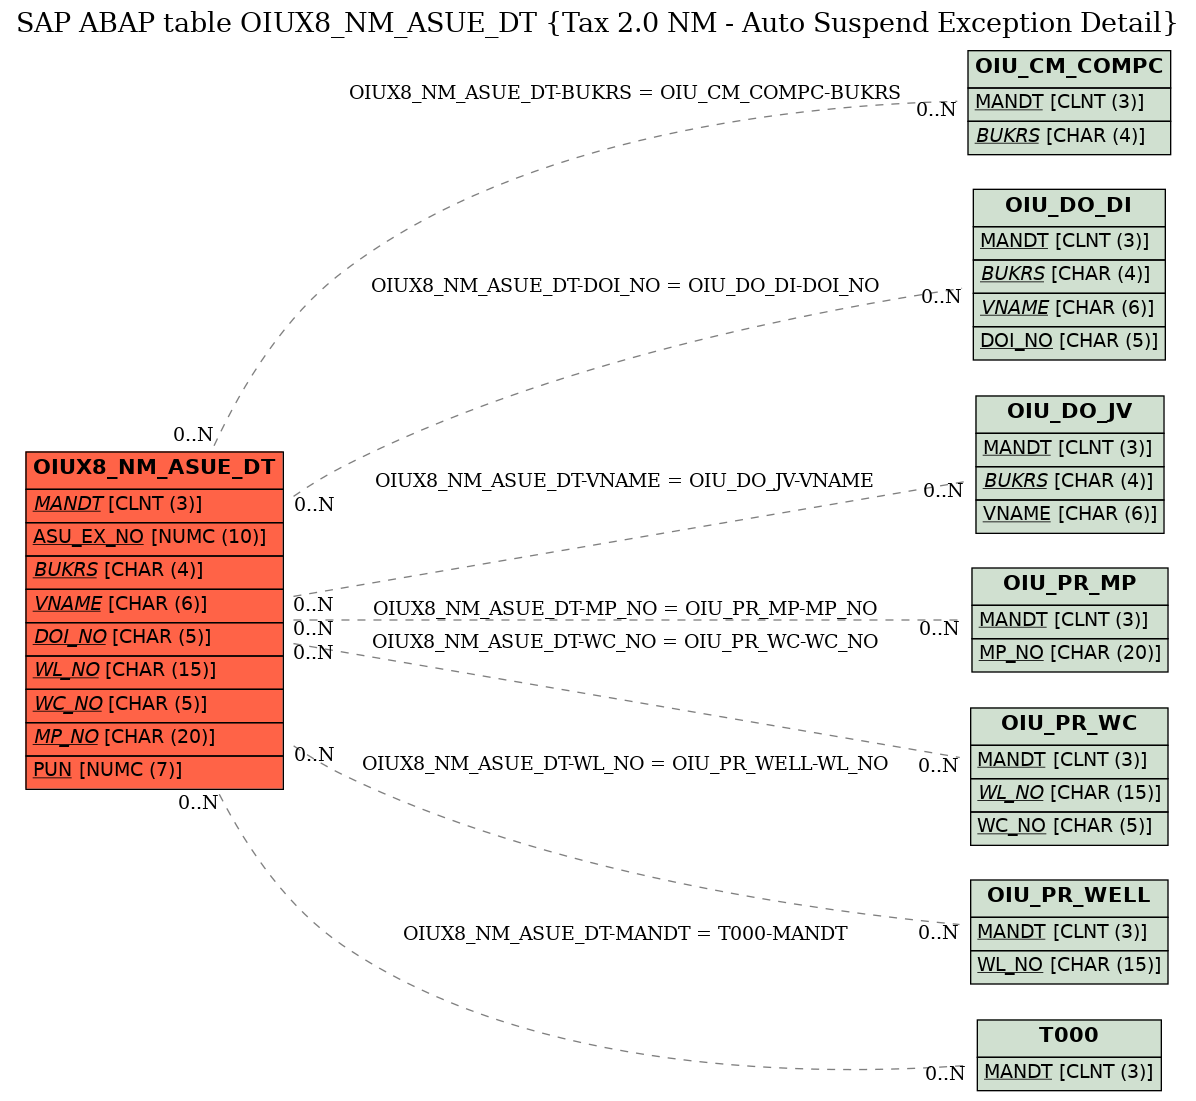The image size is (1196, 1101).
Task: Select MANDT [CLNT (3)] in OIUX8_NM_ASUE_DT
Action: point(154,504)
